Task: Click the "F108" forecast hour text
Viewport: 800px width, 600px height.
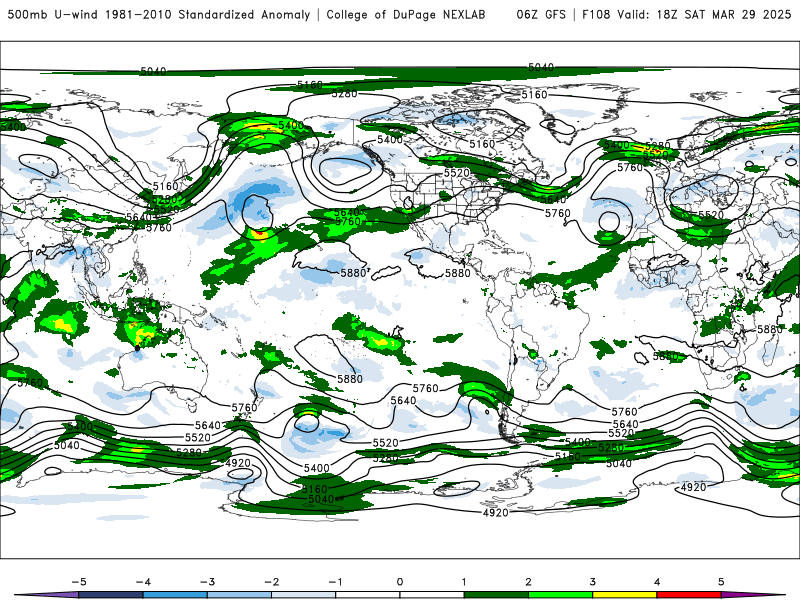Action: pyautogui.click(x=596, y=15)
